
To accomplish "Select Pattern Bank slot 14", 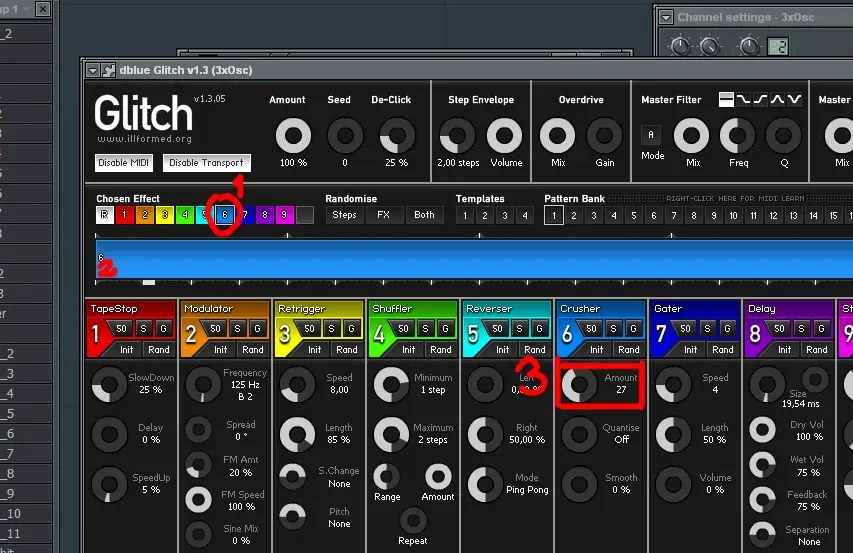I will (813, 215).
